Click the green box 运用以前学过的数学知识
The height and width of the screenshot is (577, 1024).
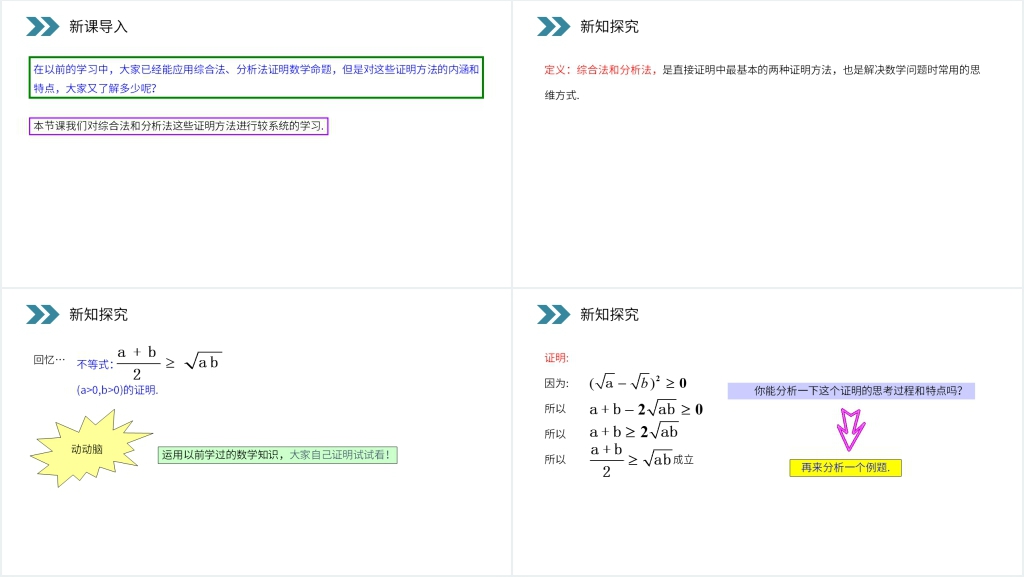point(278,455)
